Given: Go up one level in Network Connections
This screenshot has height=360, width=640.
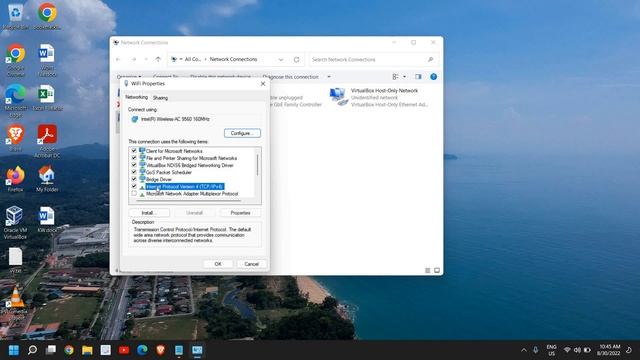Looking at the screenshot, I should 158,60.
